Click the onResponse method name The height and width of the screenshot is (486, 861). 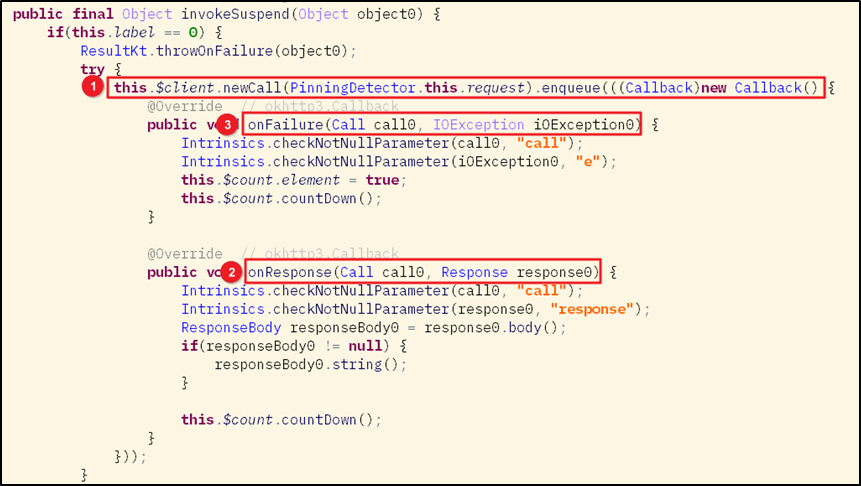(290, 272)
